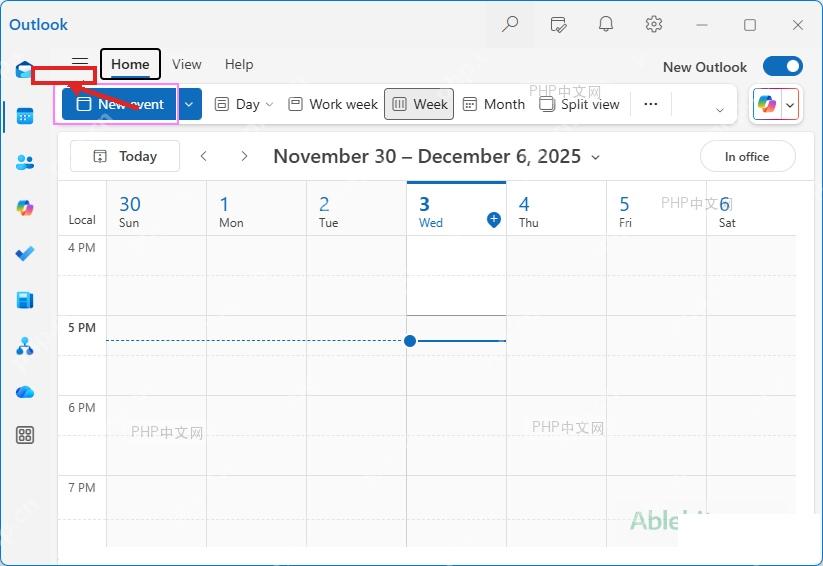This screenshot has width=823, height=566.
Task: Select Friday 5 day header
Action: click(x=657, y=209)
